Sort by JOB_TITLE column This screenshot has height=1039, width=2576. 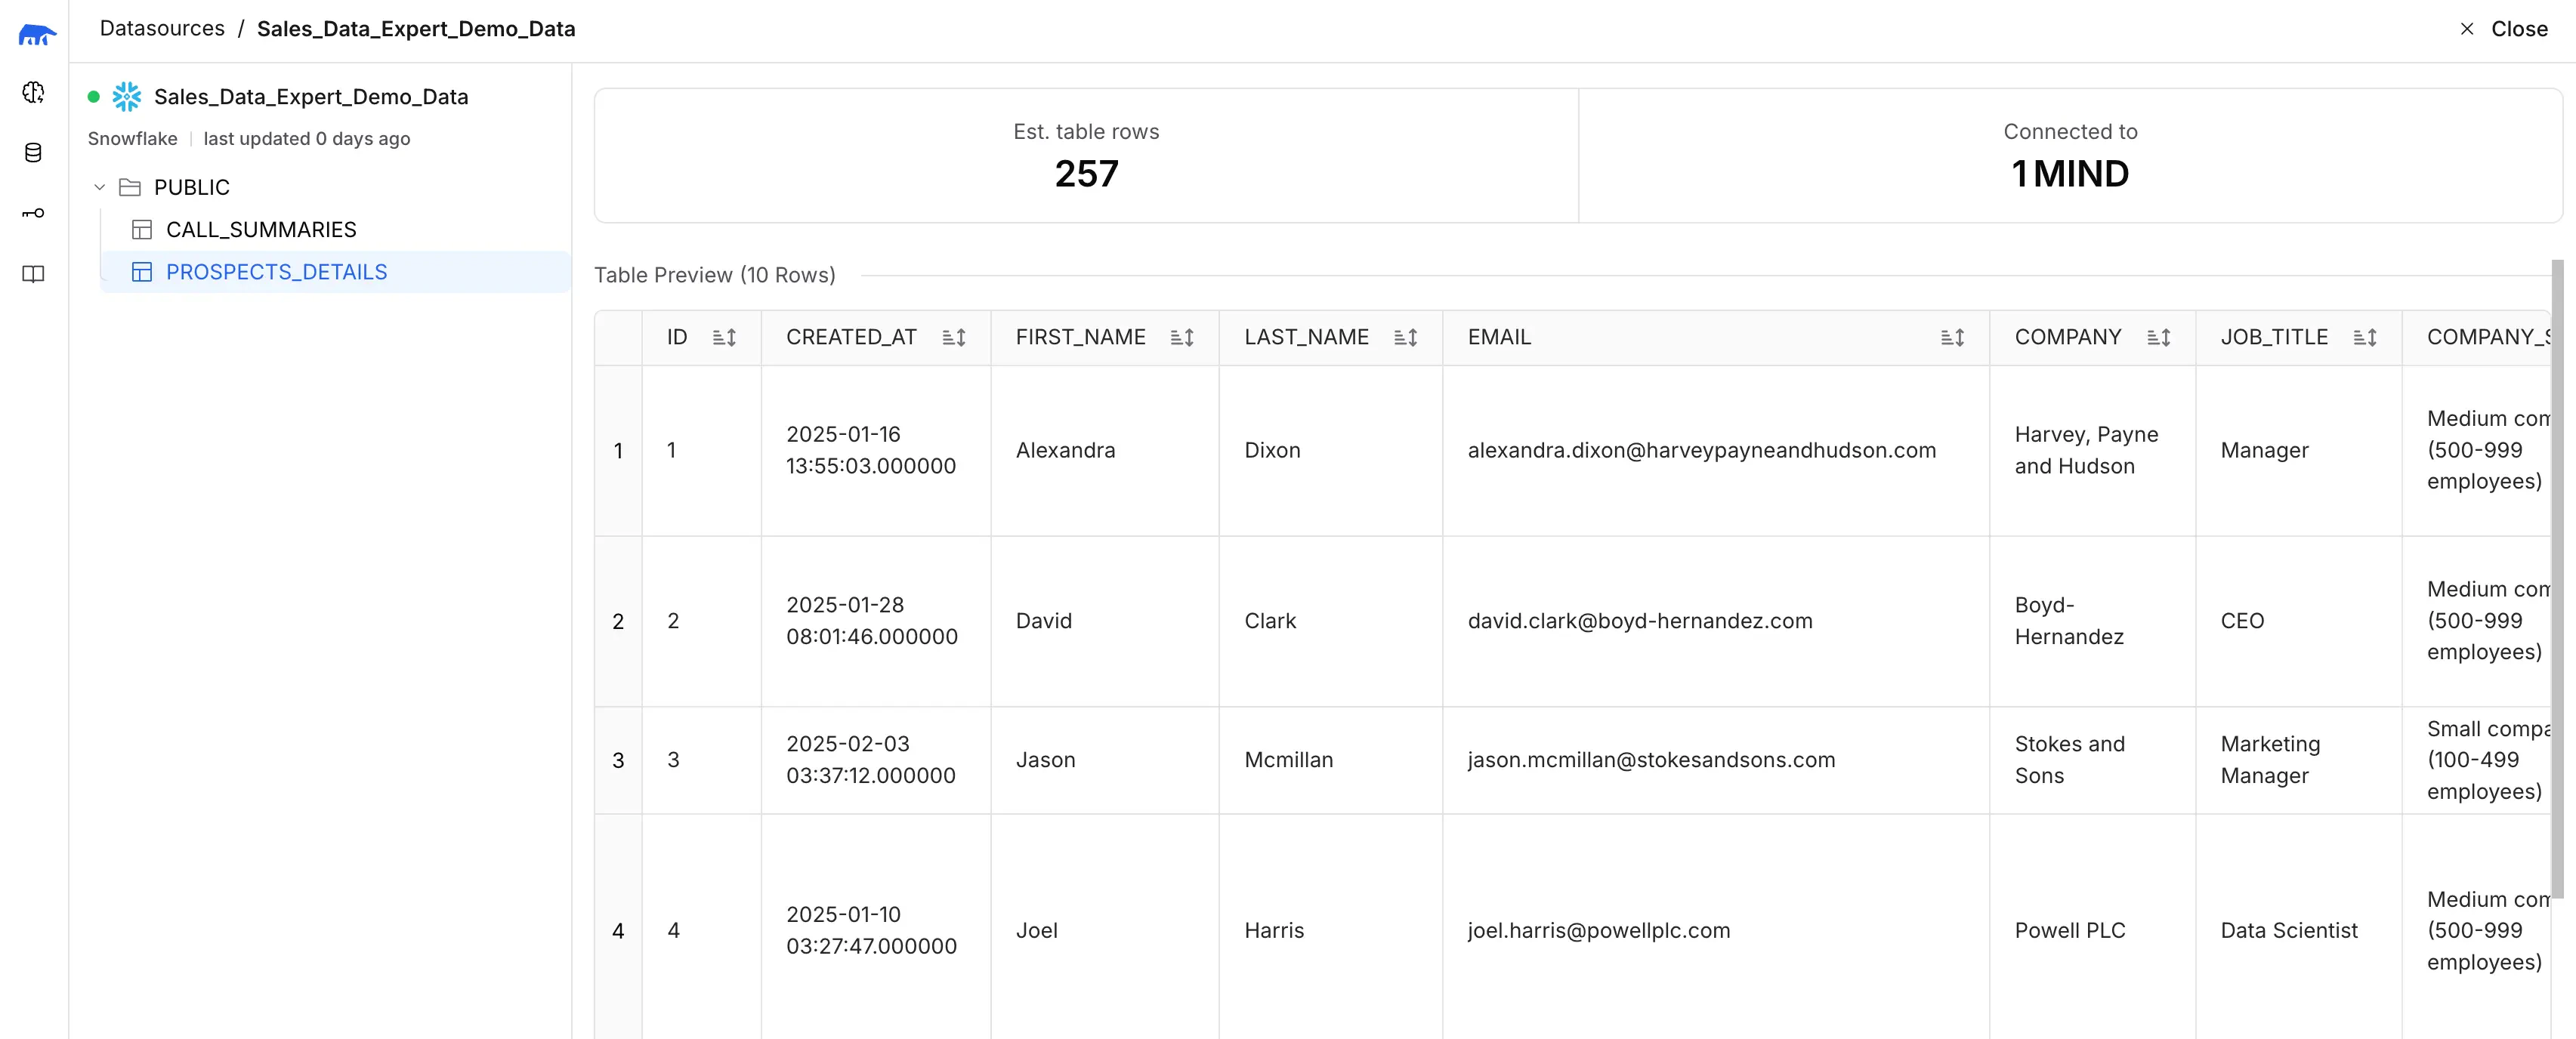pos(2364,338)
